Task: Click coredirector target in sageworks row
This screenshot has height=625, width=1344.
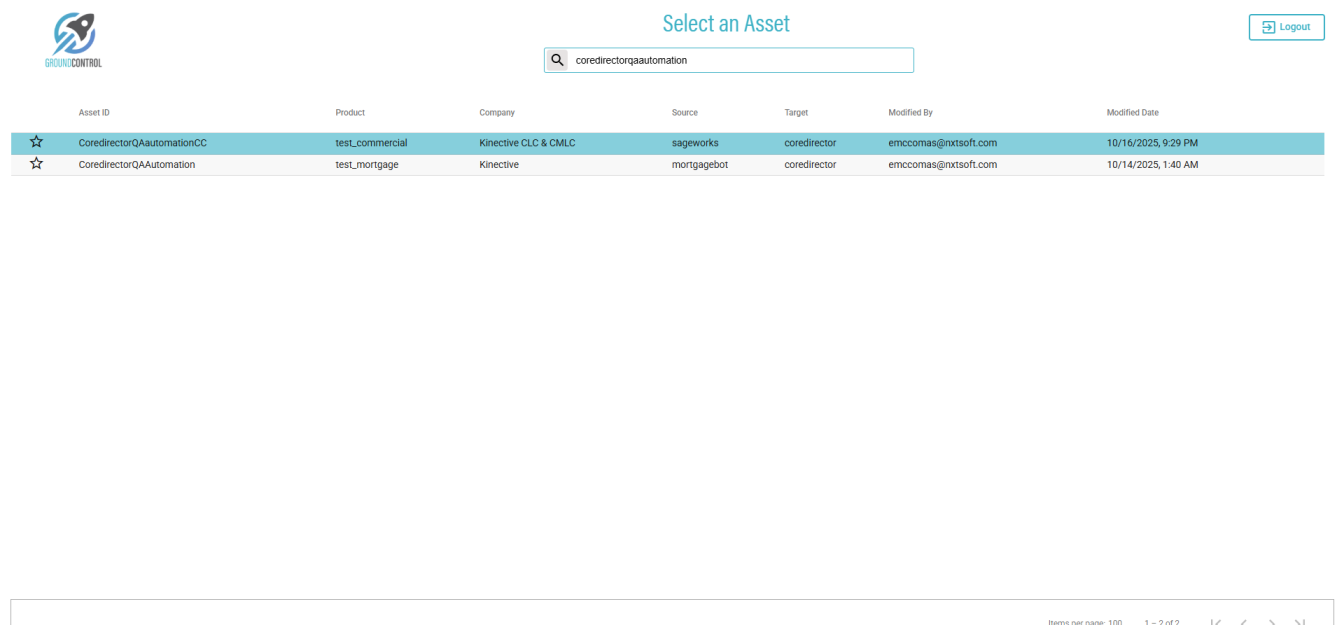Action: 810,143
